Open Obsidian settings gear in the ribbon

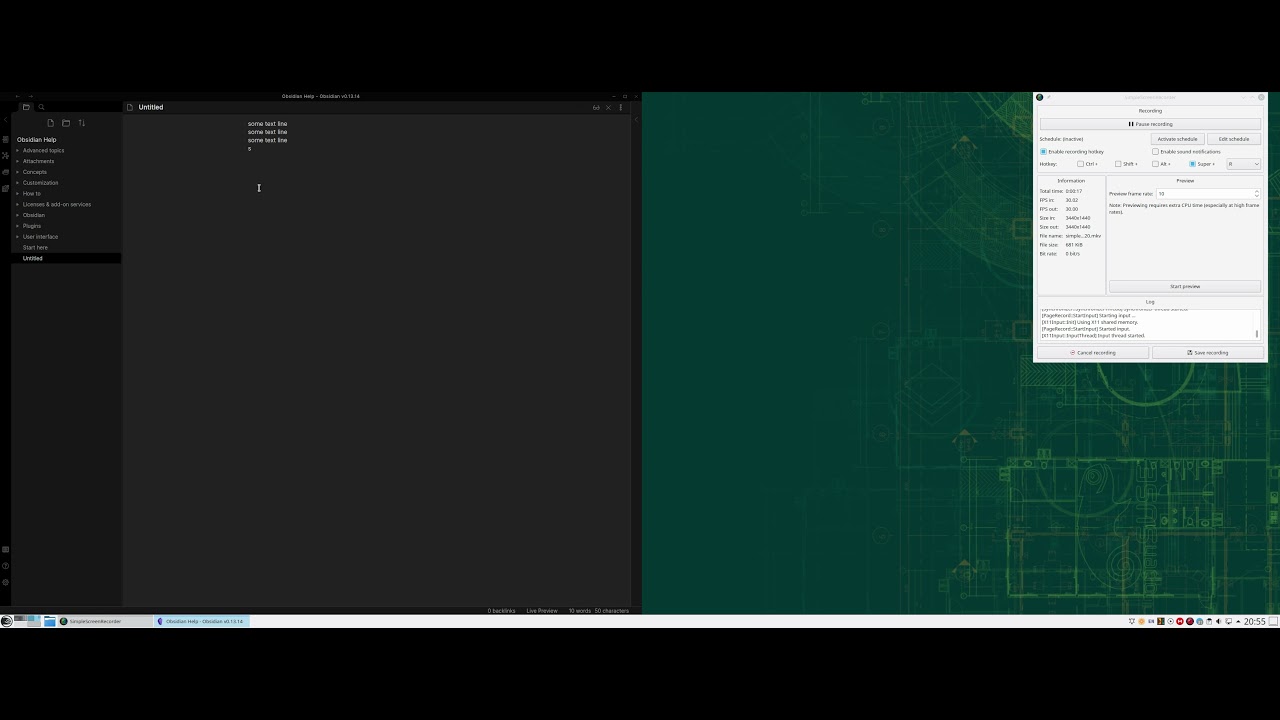[x=5, y=582]
